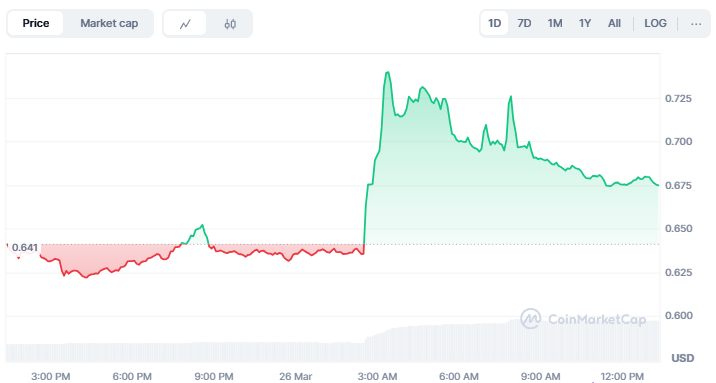Select the 1D time range

[x=495, y=23]
